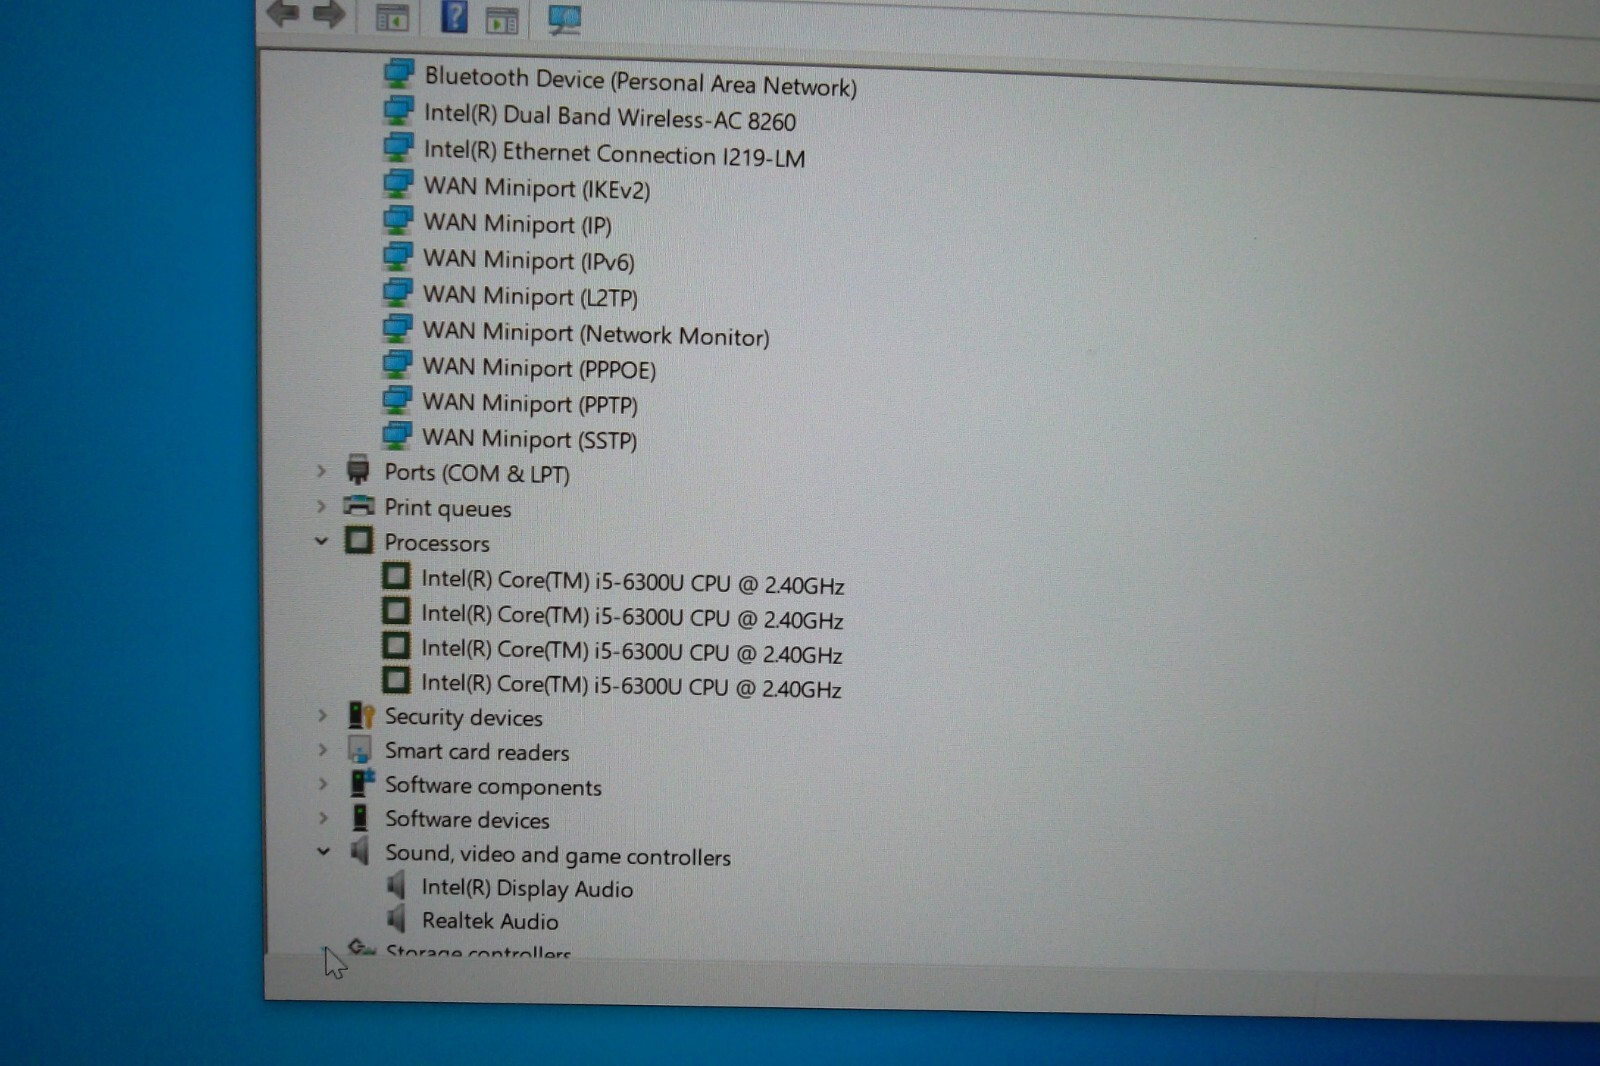
Task: Select the WAN Miniport (PPTP) adapter icon
Action: pos(397,399)
